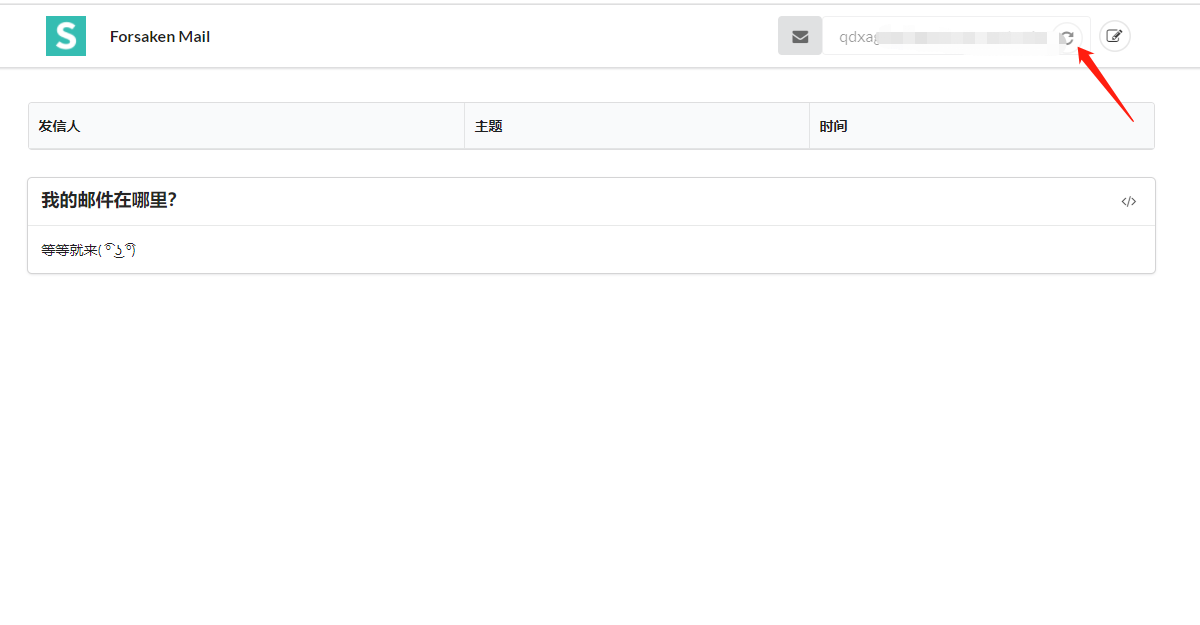Click the 时间 column header
Image resolution: width=1200 pixels, height=625 pixels.
[x=982, y=126]
